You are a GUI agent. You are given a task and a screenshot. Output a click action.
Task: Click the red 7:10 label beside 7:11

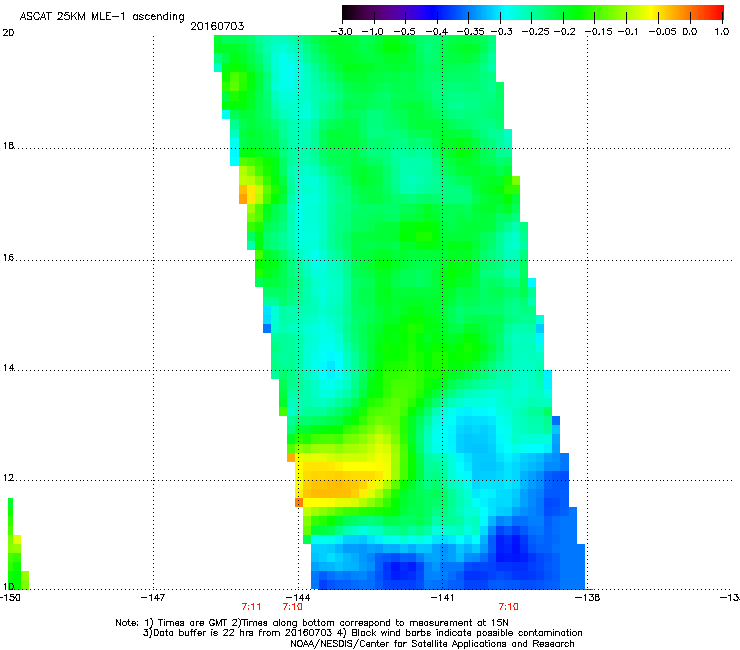[293, 607]
